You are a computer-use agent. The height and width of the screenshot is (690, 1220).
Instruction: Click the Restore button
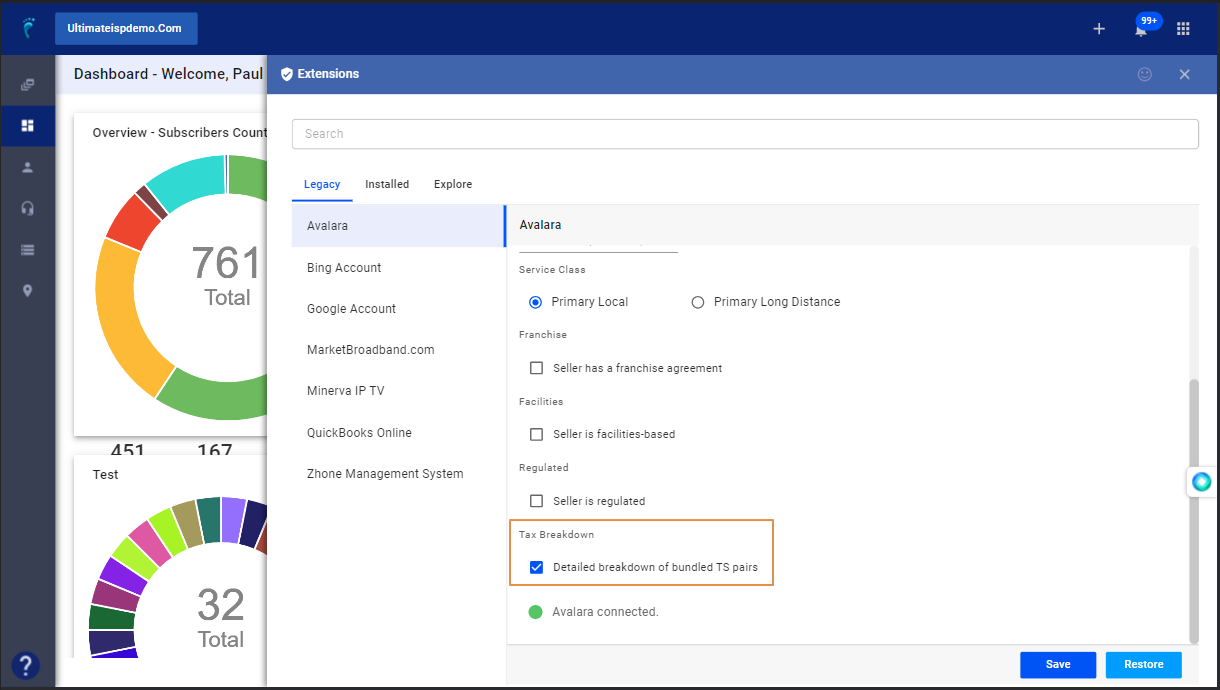[x=1144, y=665]
